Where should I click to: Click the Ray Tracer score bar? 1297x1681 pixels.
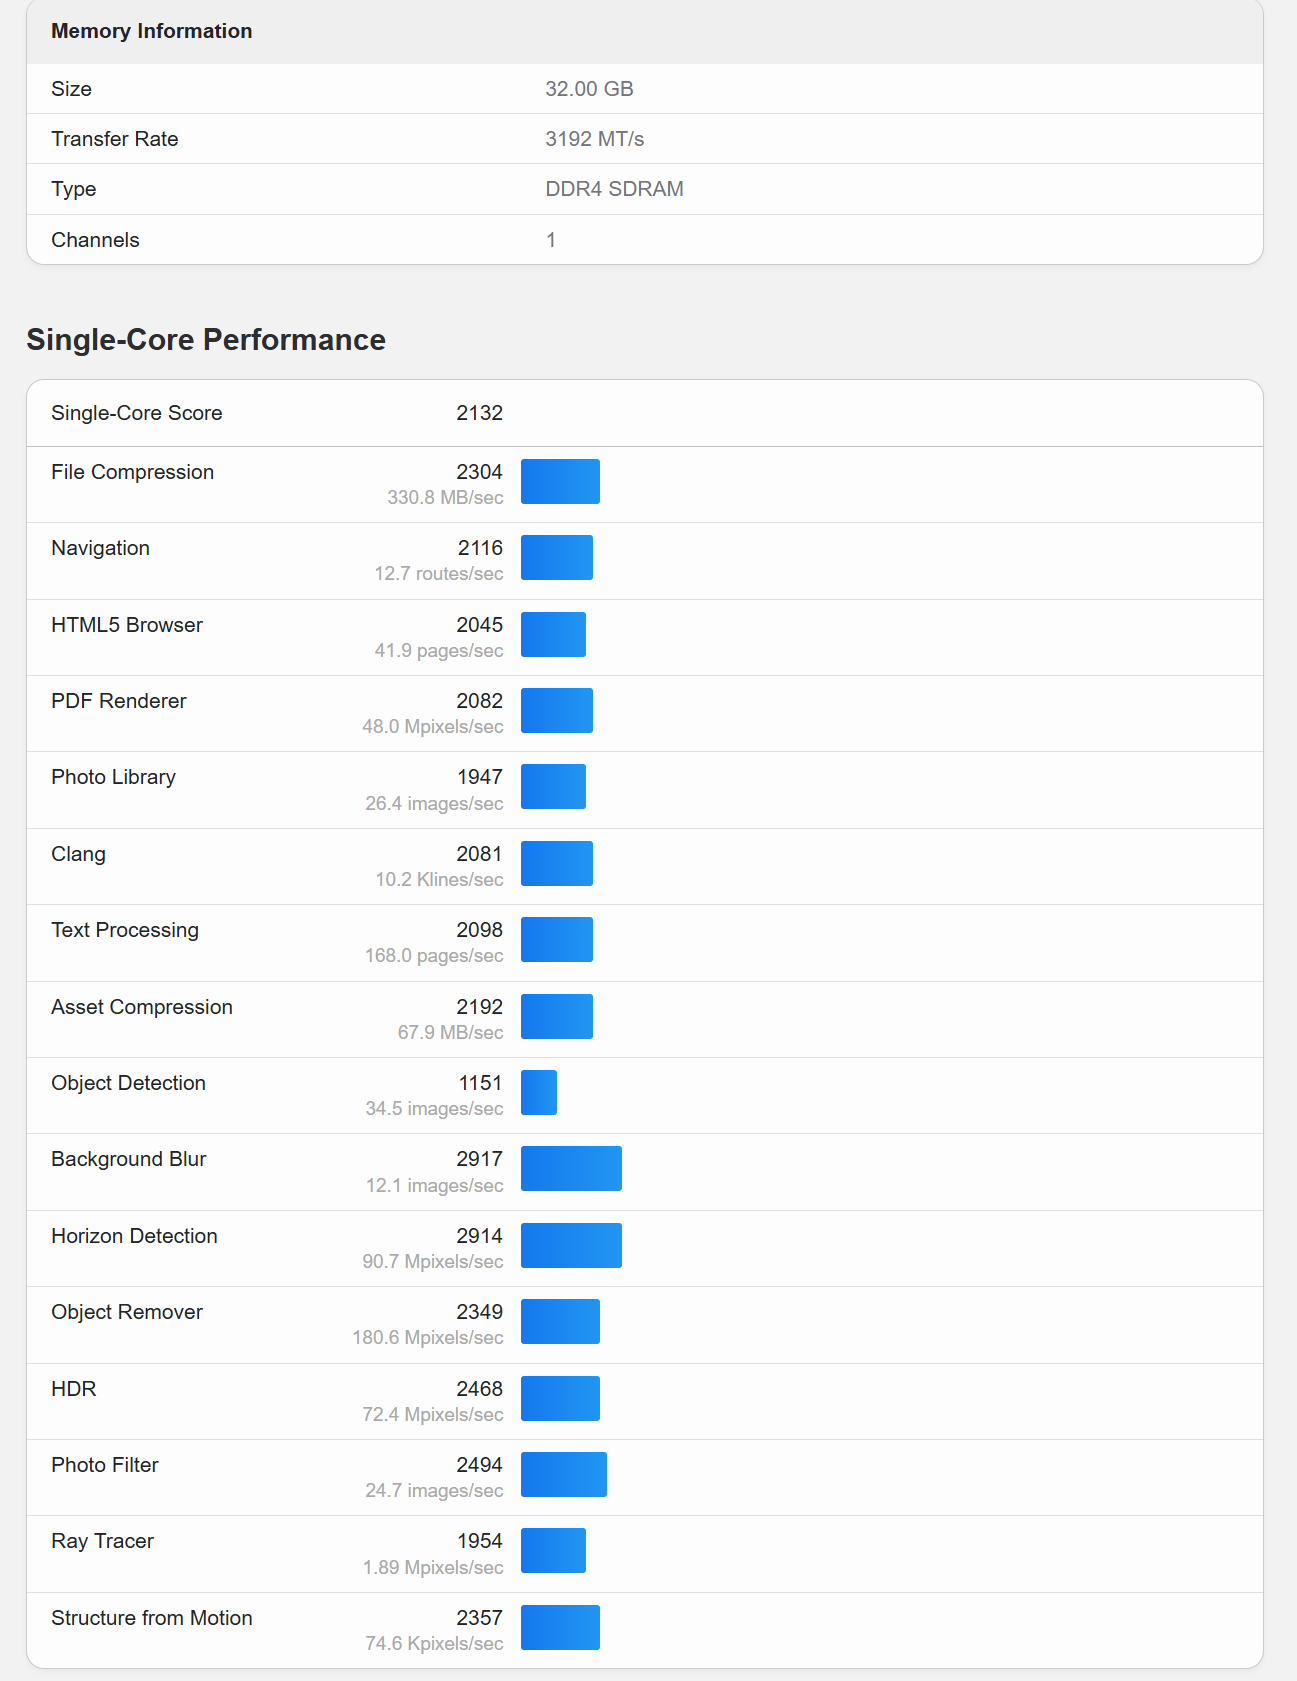(553, 1551)
